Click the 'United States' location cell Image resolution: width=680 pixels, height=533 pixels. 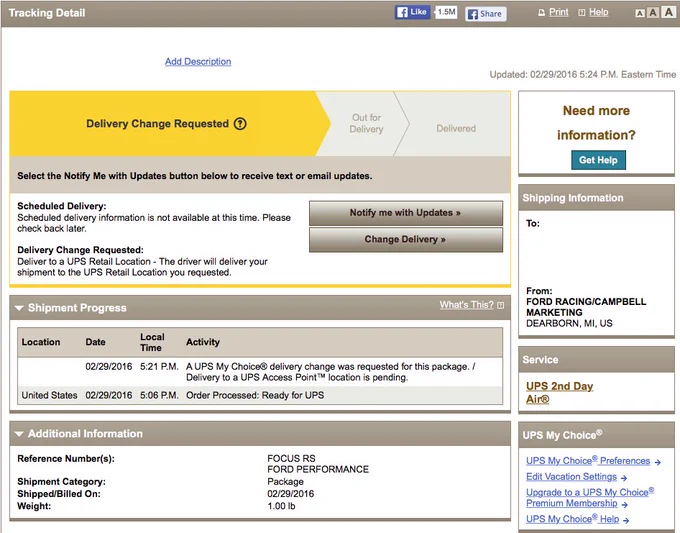point(49,396)
